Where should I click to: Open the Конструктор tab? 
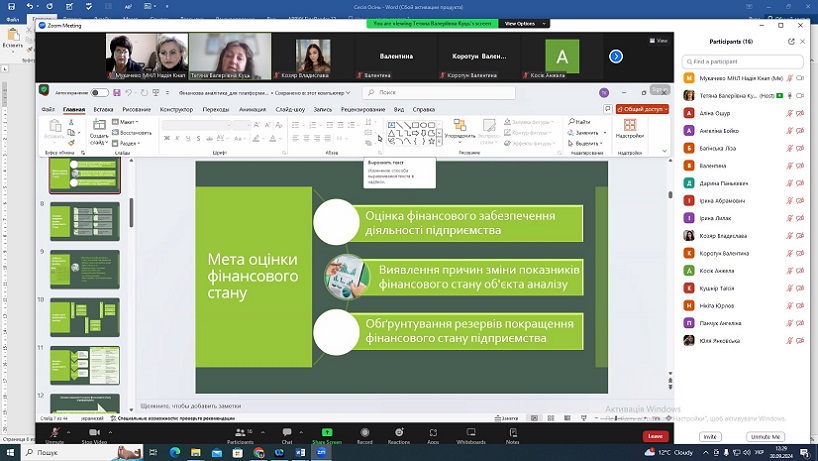(x=176, y=110)
